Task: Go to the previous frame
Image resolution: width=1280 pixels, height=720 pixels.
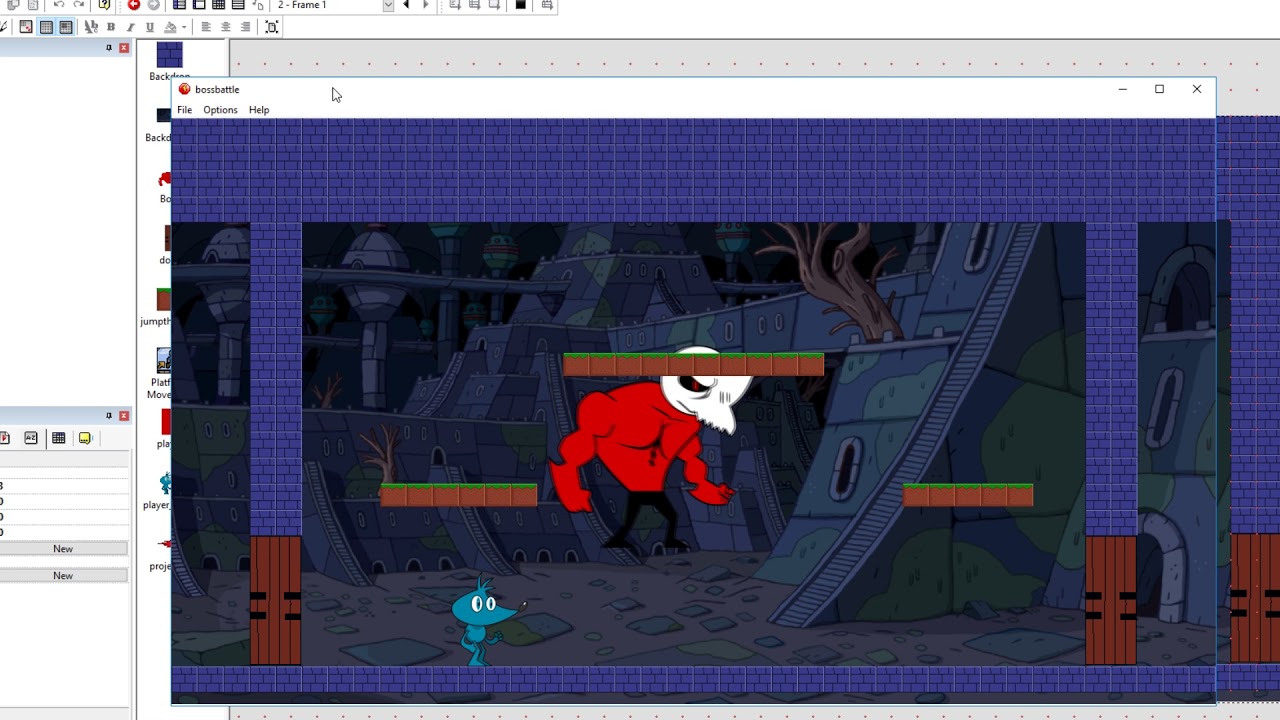Action: pyautogui.click(x=406, y=5)
